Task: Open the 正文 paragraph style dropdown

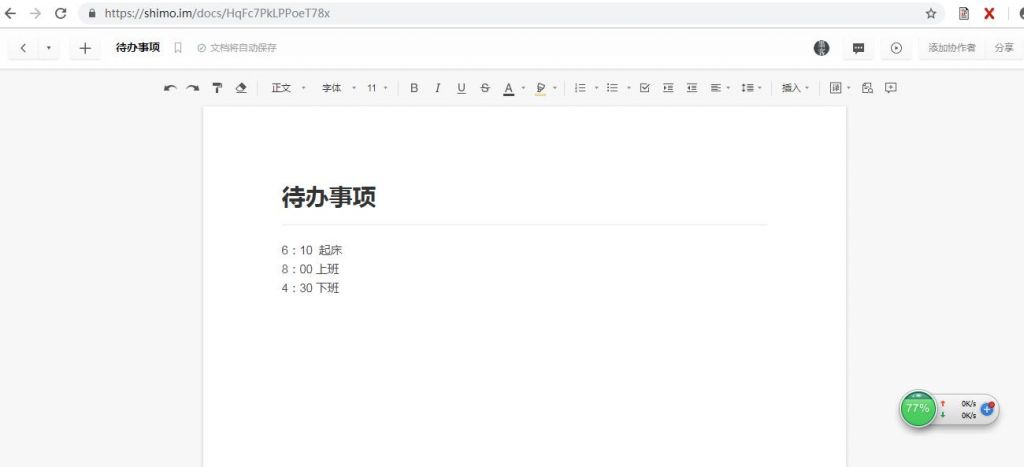Action: [288, 88]
